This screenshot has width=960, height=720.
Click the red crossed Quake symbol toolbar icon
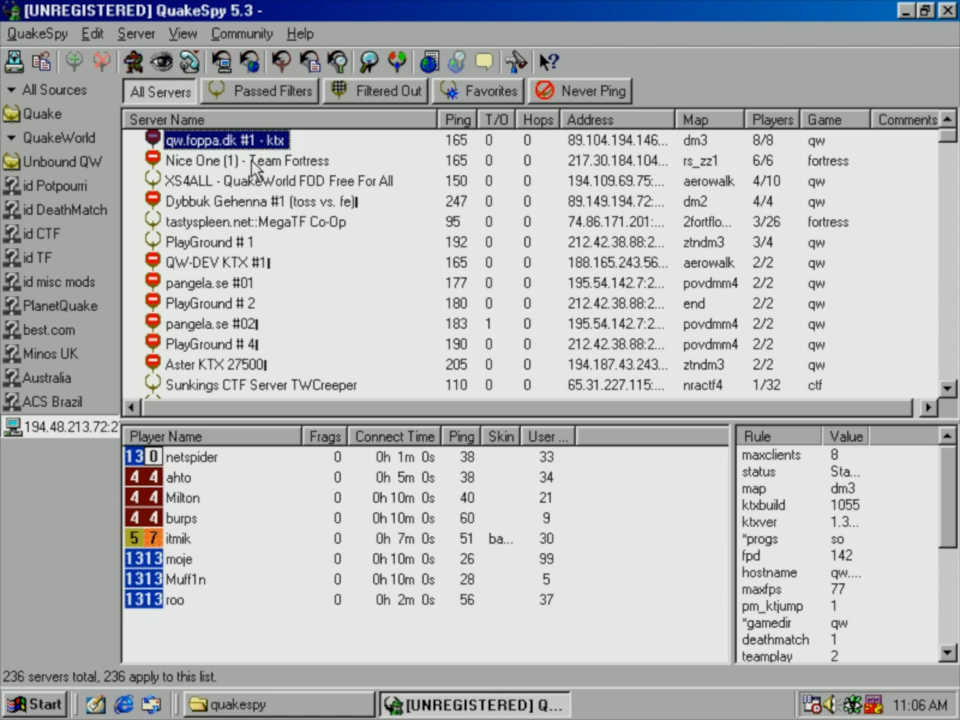102,61
